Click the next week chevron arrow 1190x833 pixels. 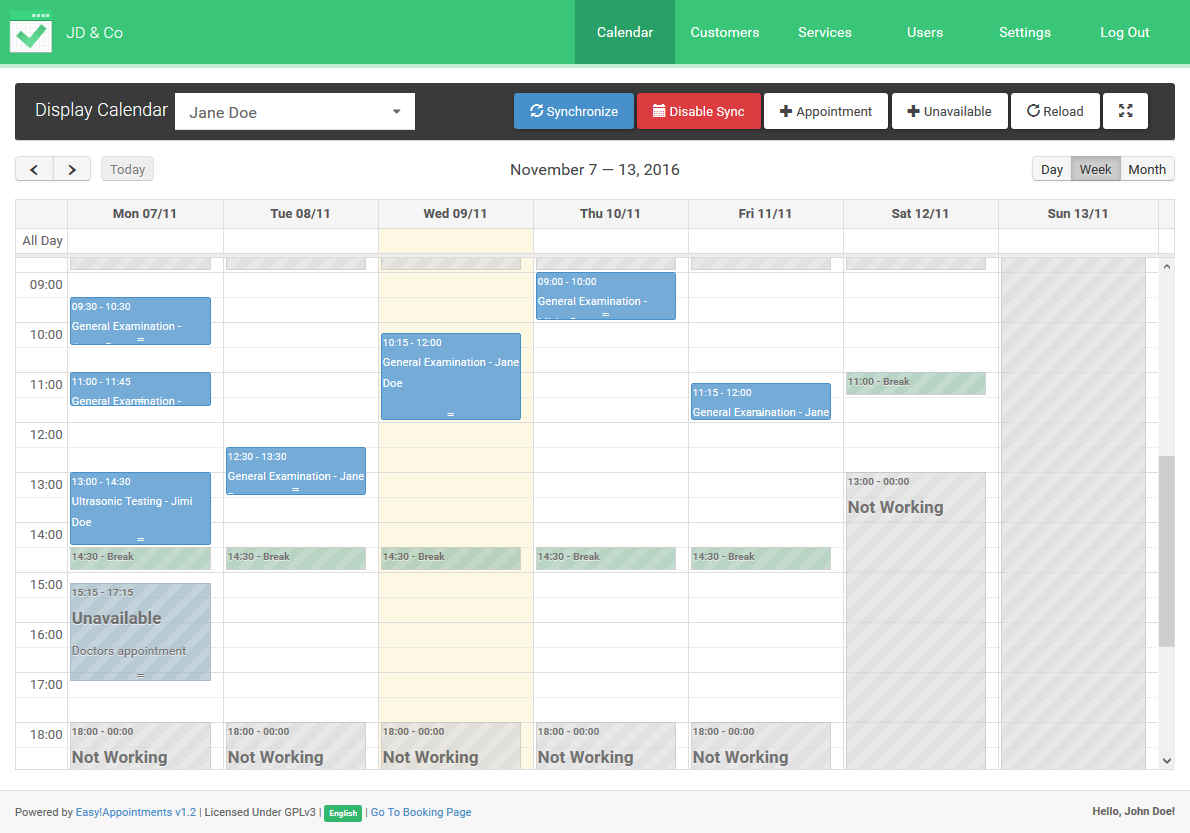tap(71, 169)
